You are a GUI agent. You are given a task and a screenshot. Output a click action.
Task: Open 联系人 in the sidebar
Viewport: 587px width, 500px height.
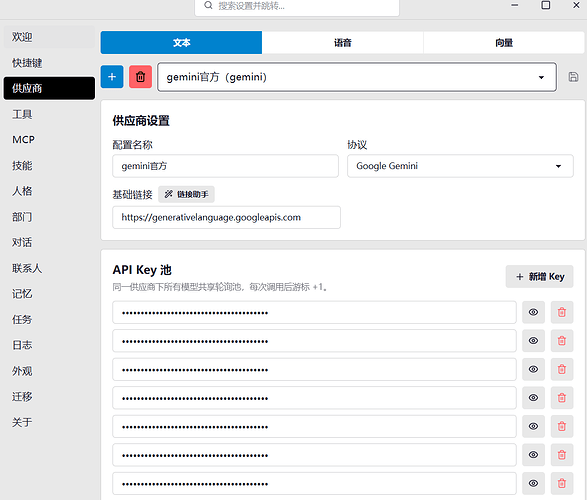pyautogui.click(x=49, y=268)
